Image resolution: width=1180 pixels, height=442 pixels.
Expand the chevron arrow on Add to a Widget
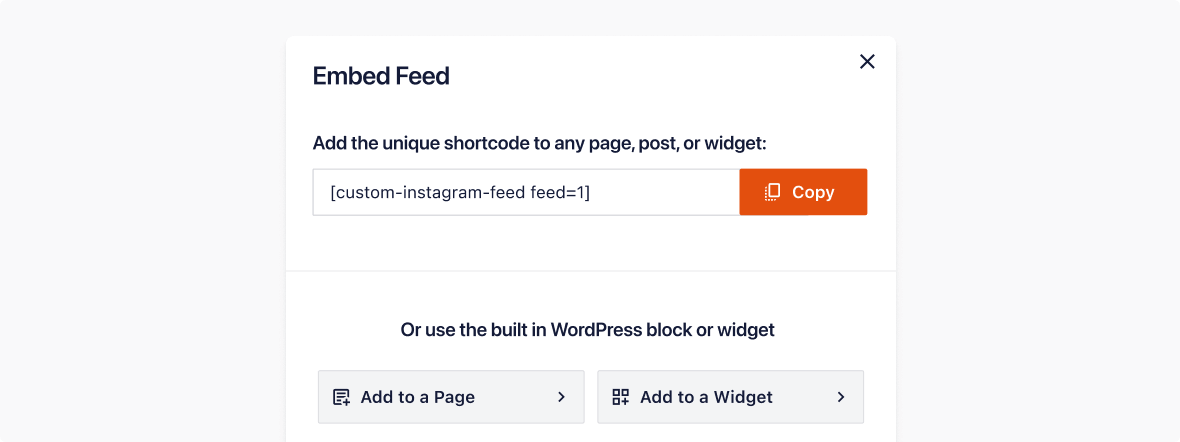pos(841,397)
